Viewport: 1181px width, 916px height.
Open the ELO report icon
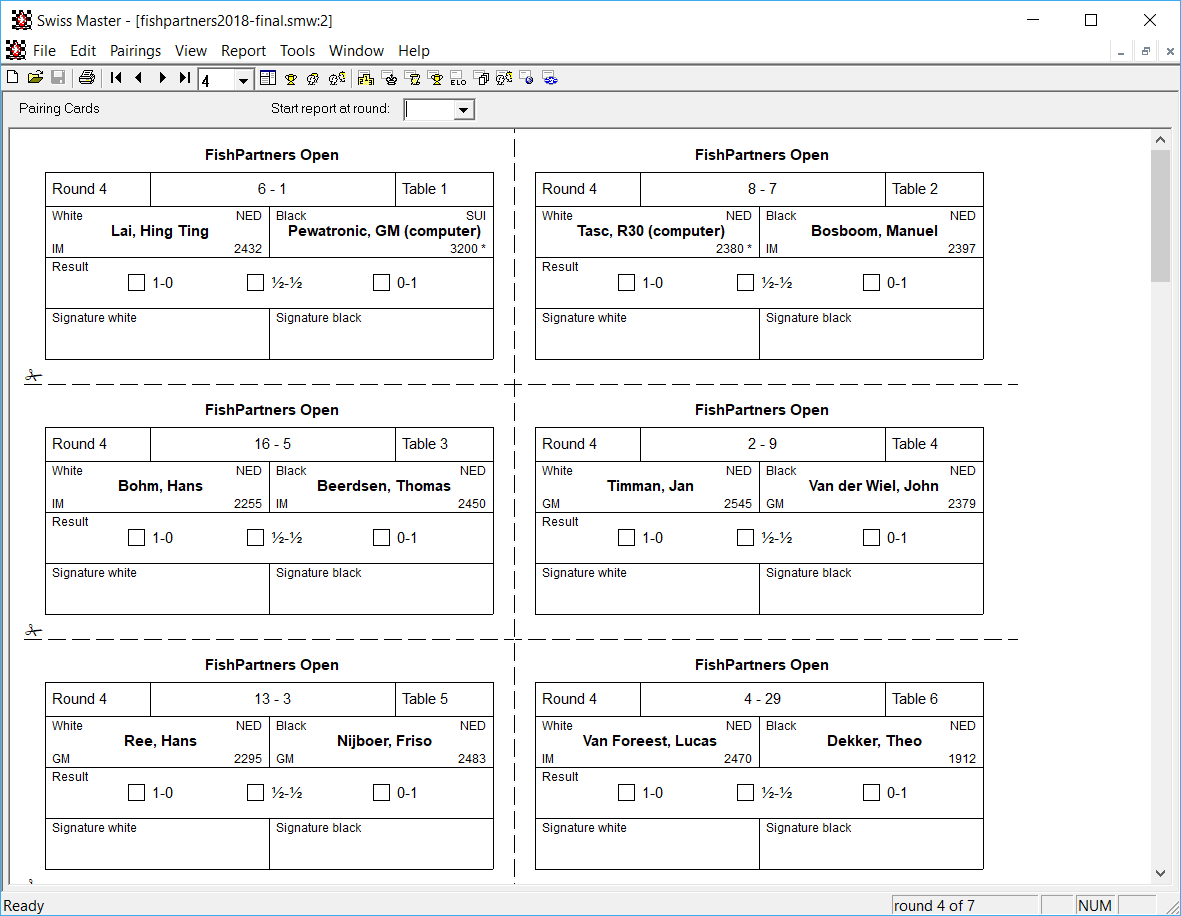(x=458, y=78)
